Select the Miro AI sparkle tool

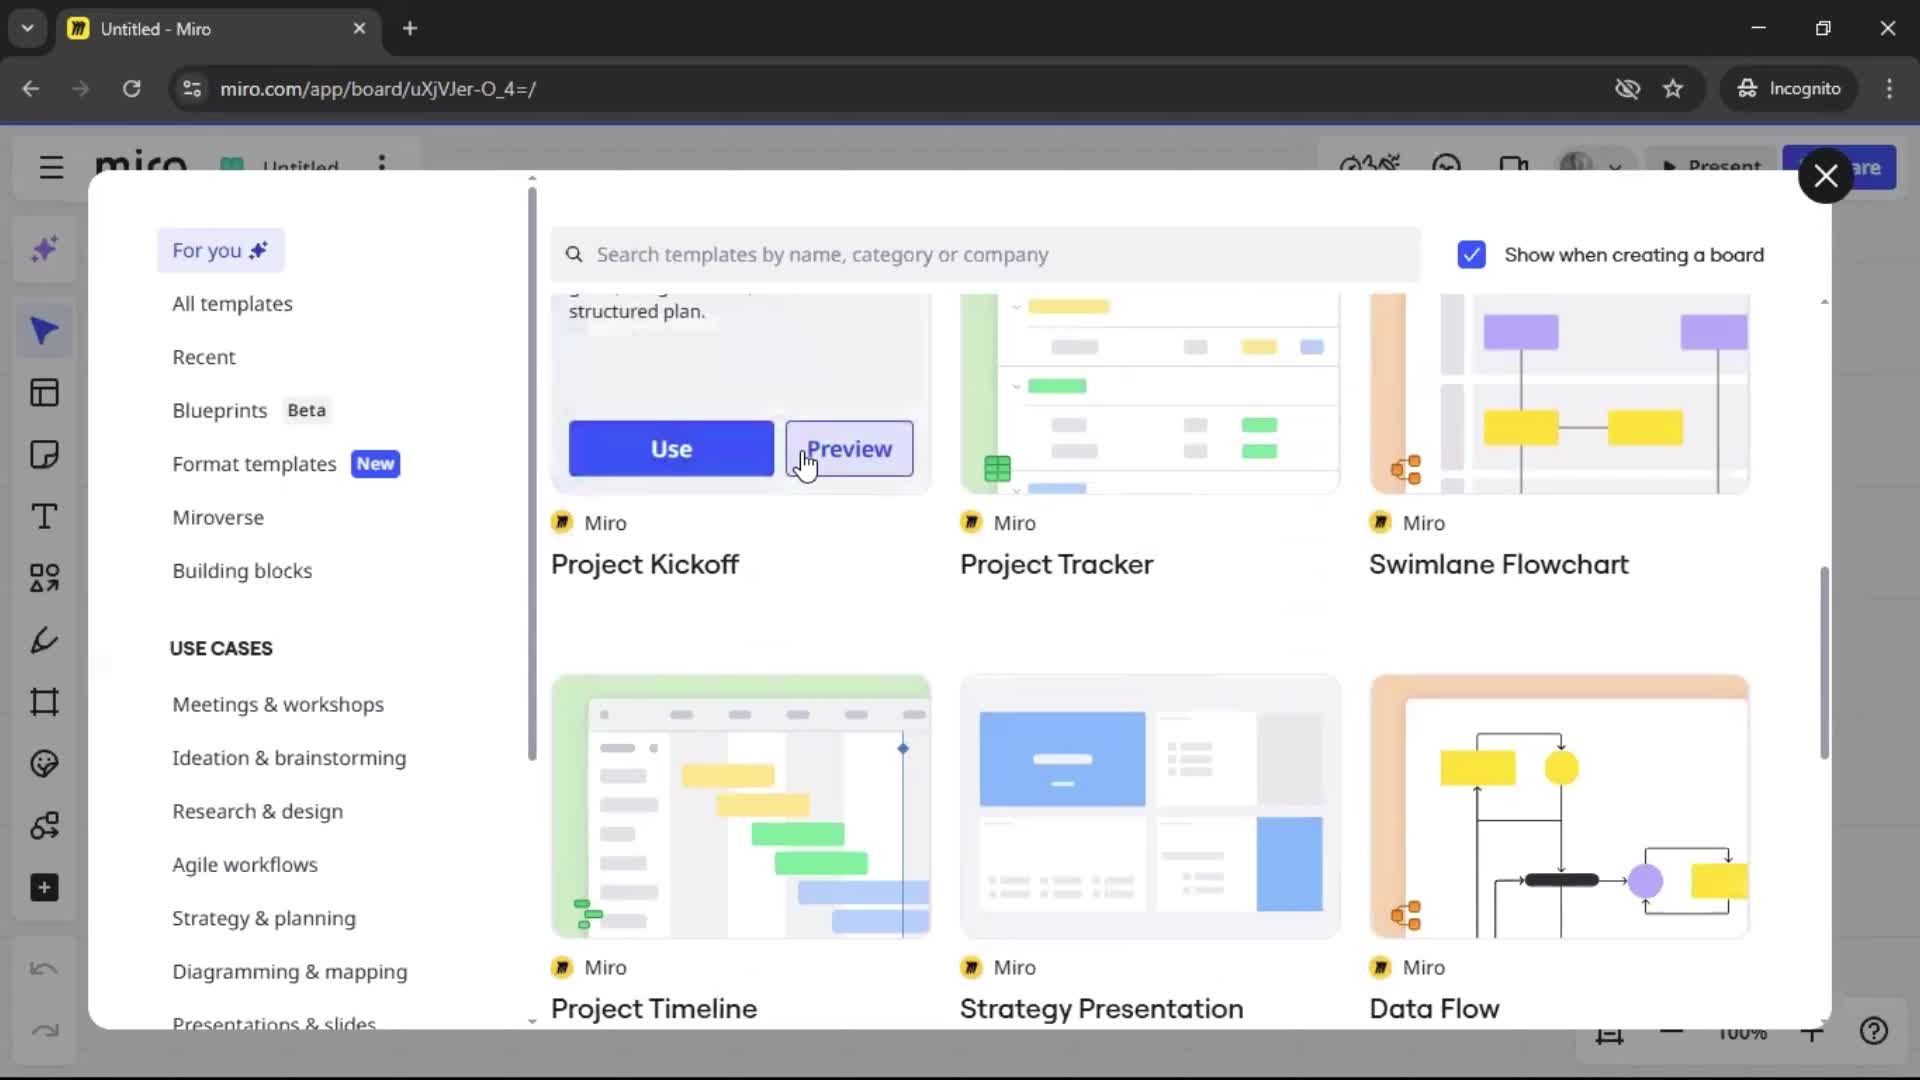tap(44, 250)
